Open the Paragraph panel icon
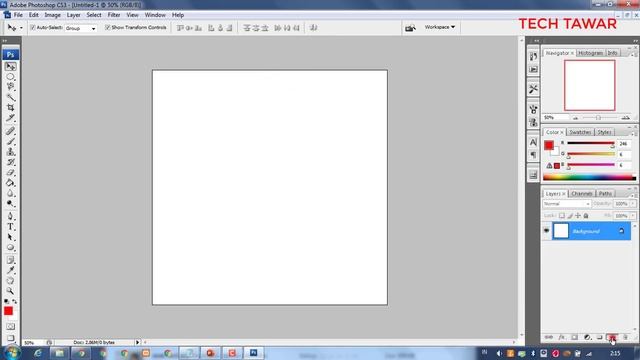This screenshot has width=640, height=360. (x=533, y=155)
